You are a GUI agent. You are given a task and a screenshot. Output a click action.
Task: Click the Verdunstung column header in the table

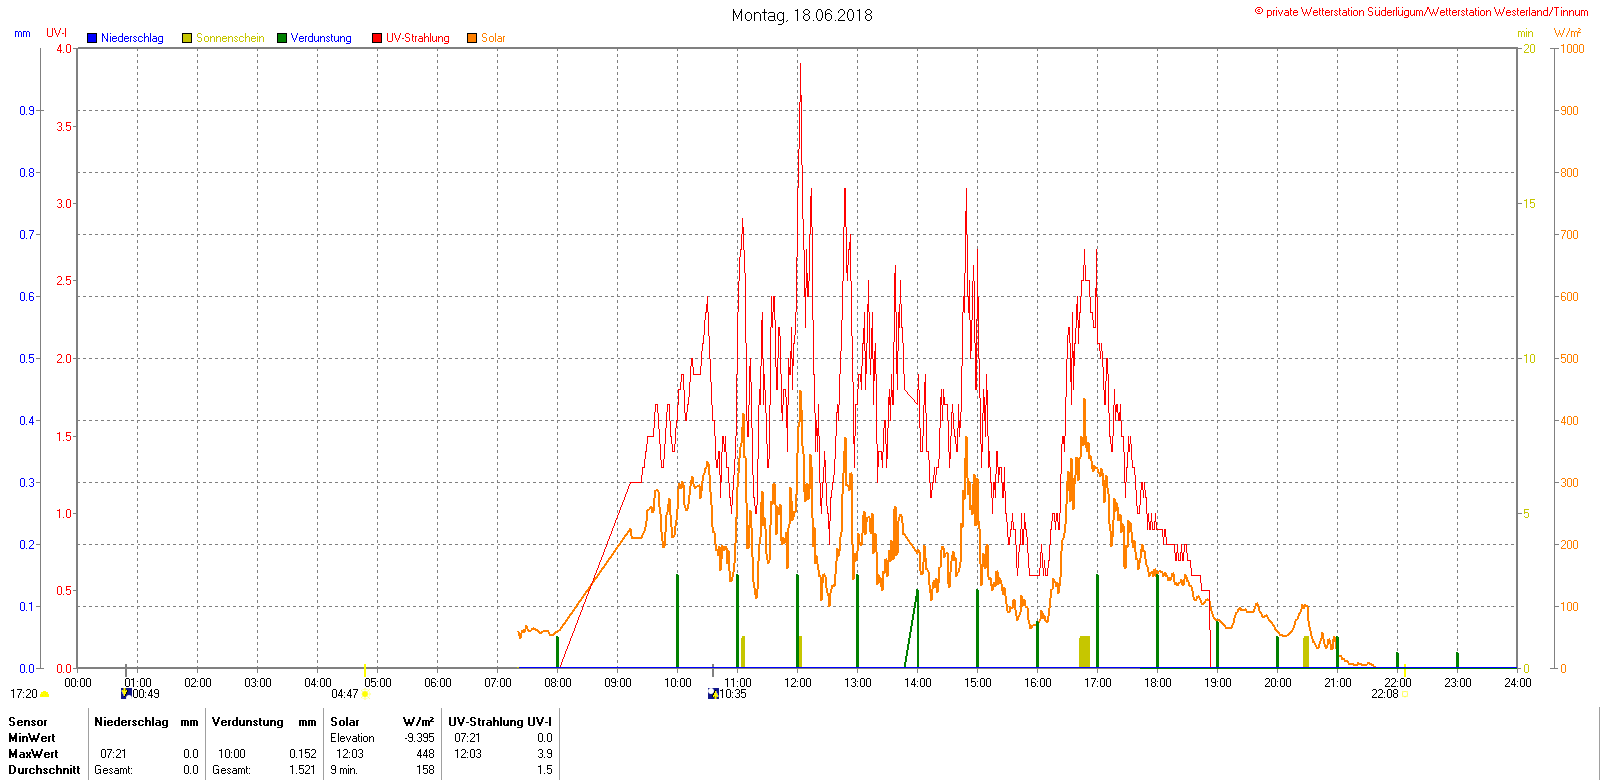[248, 722]
